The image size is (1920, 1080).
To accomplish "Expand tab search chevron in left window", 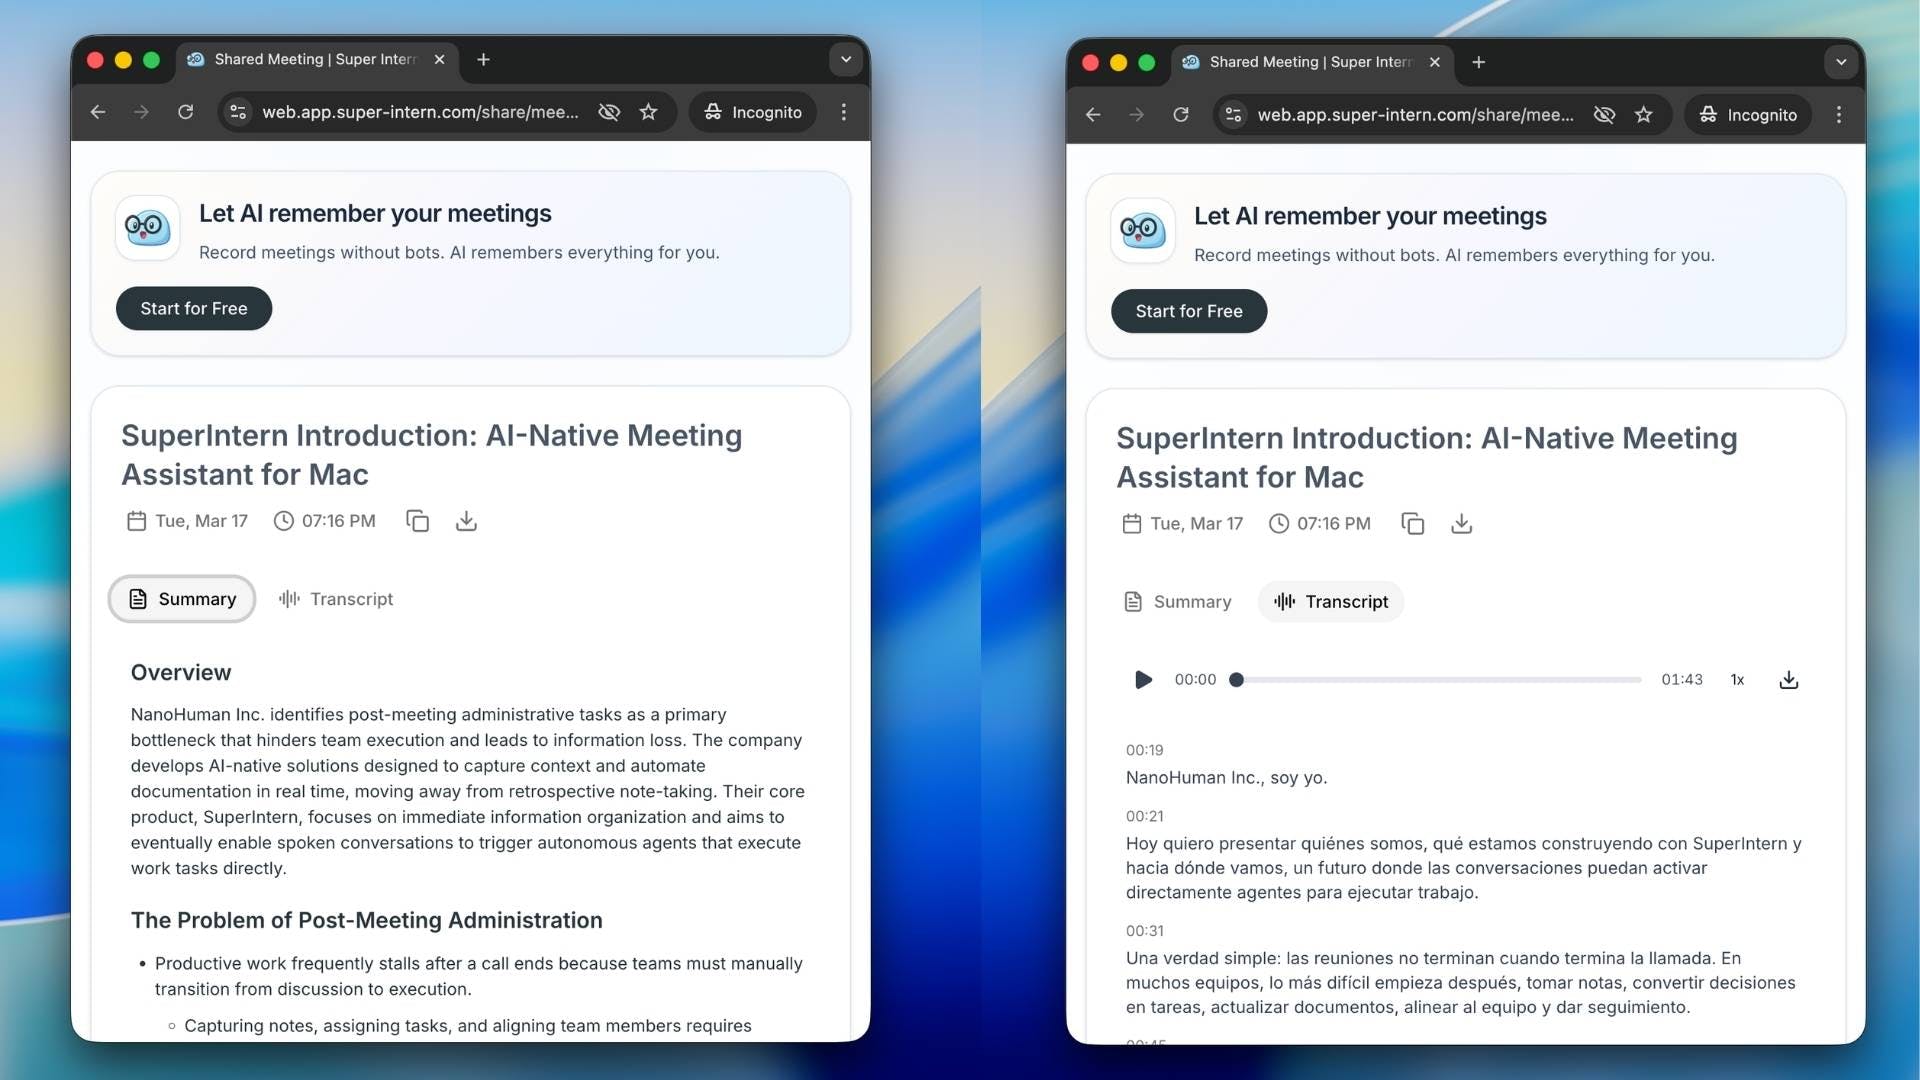I will click(x=846, y=59).
